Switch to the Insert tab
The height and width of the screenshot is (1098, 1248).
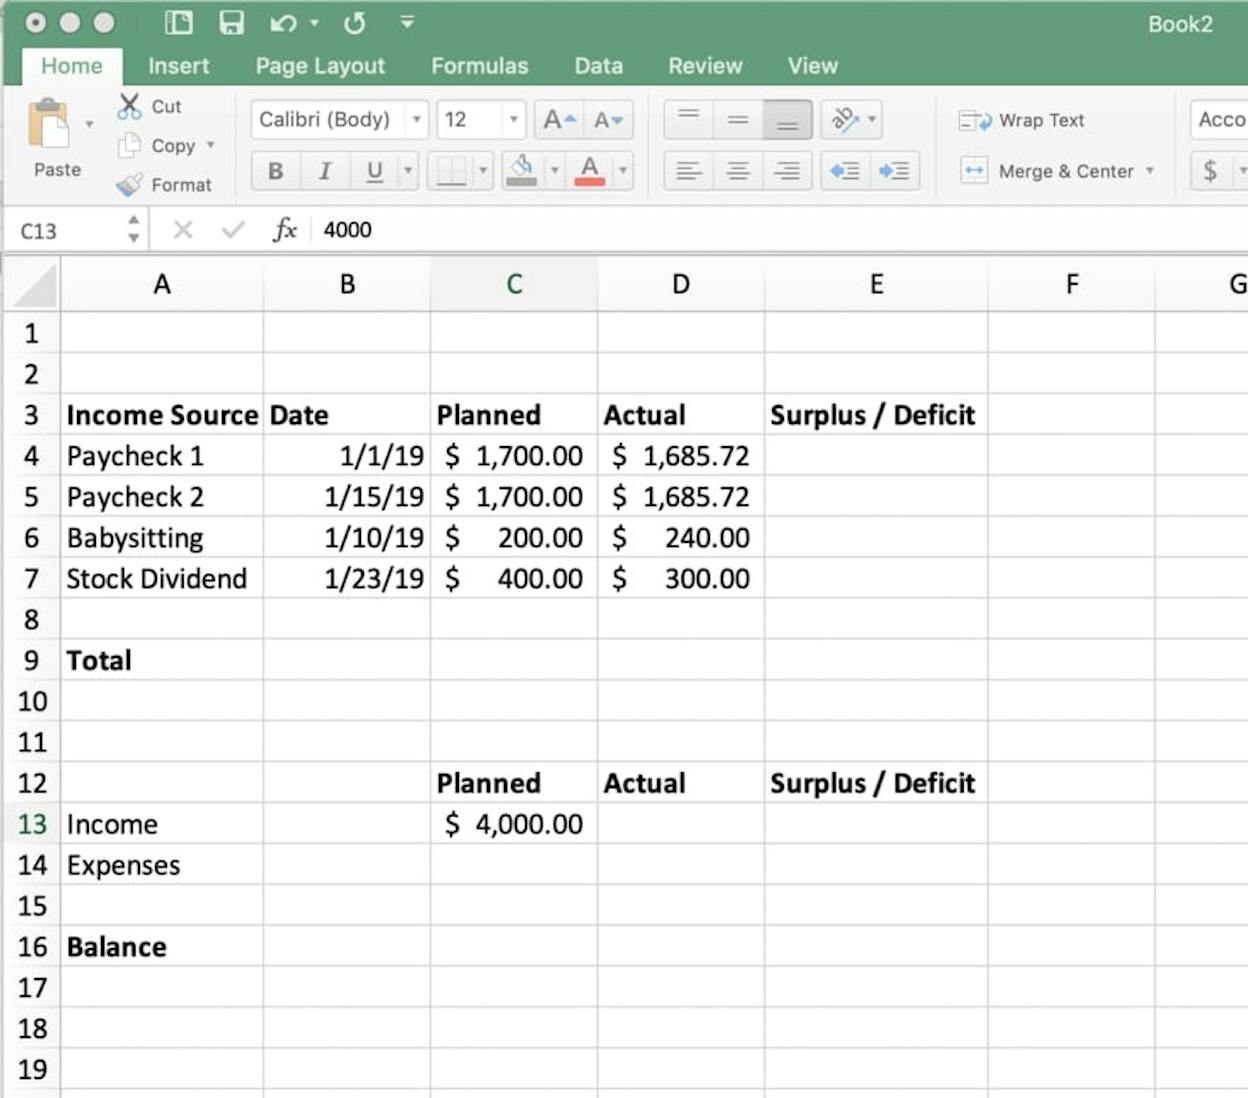pos(179,66)
